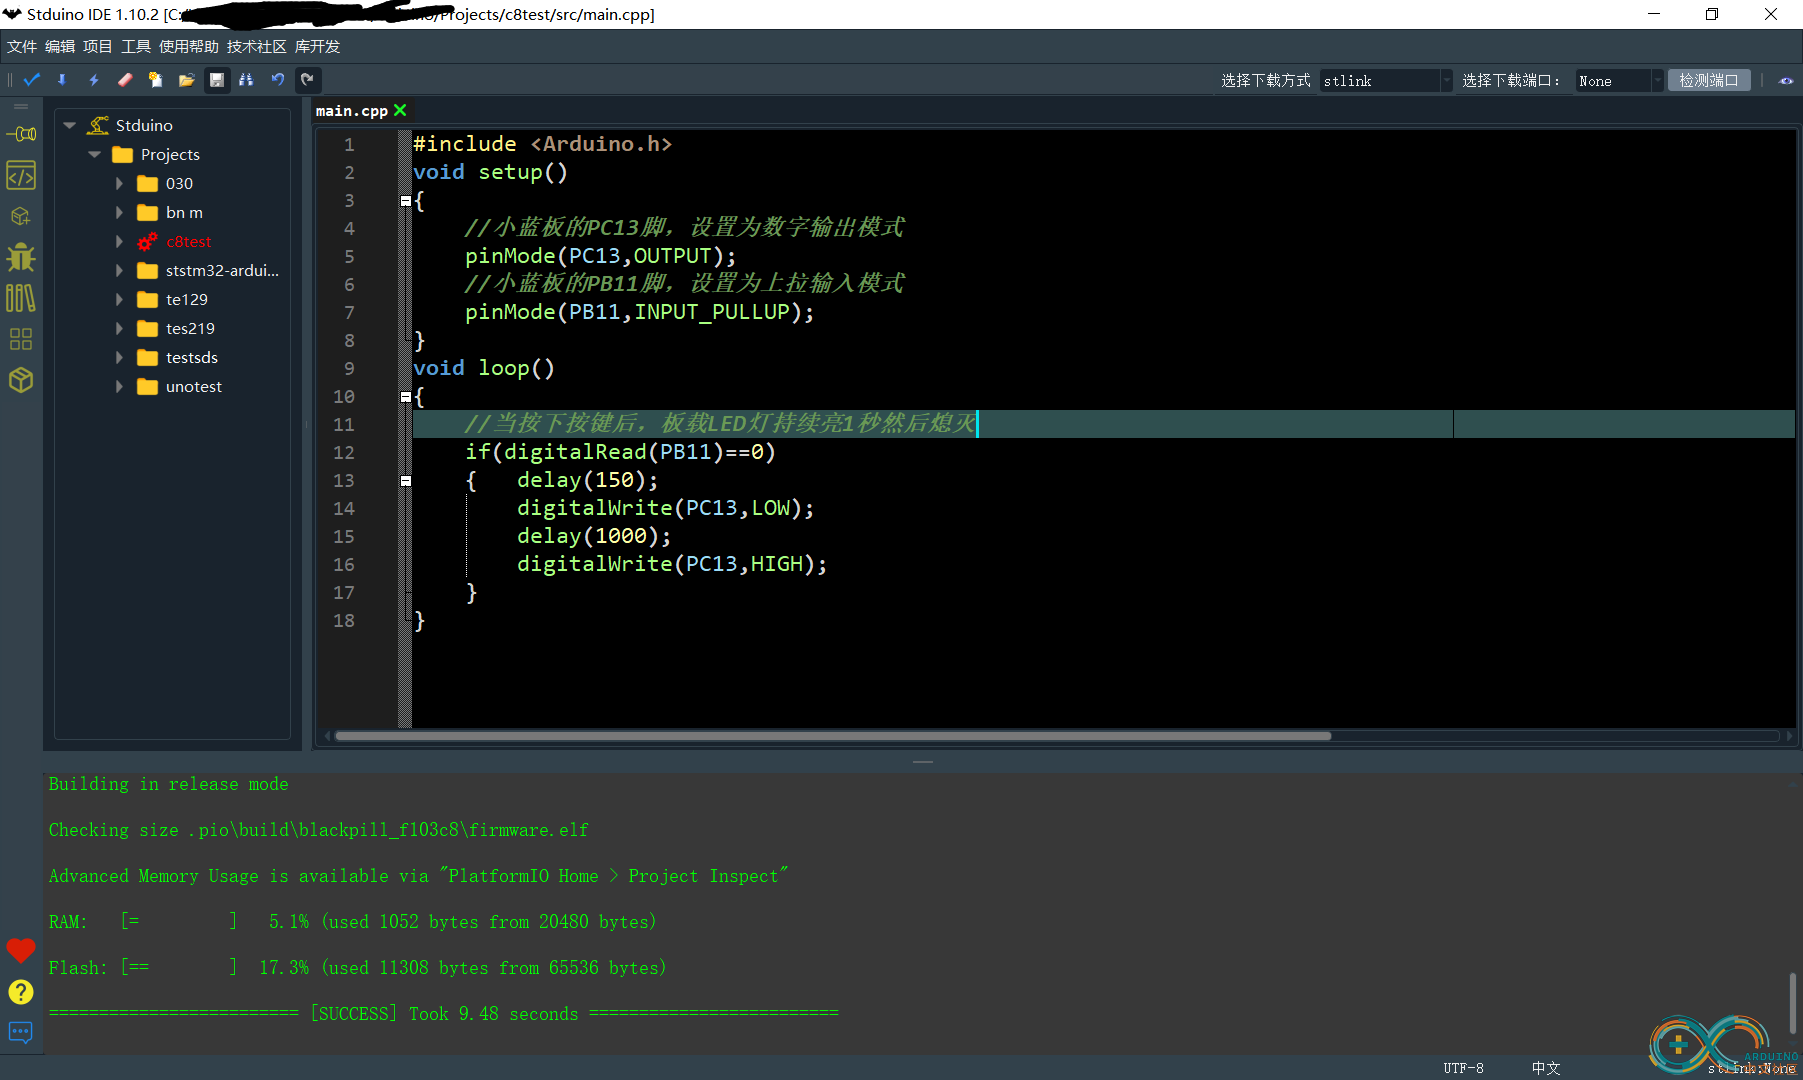This screenshot has height=1080, width=1803.
Task: Select the c8test project label
Action: click(189, 241)
